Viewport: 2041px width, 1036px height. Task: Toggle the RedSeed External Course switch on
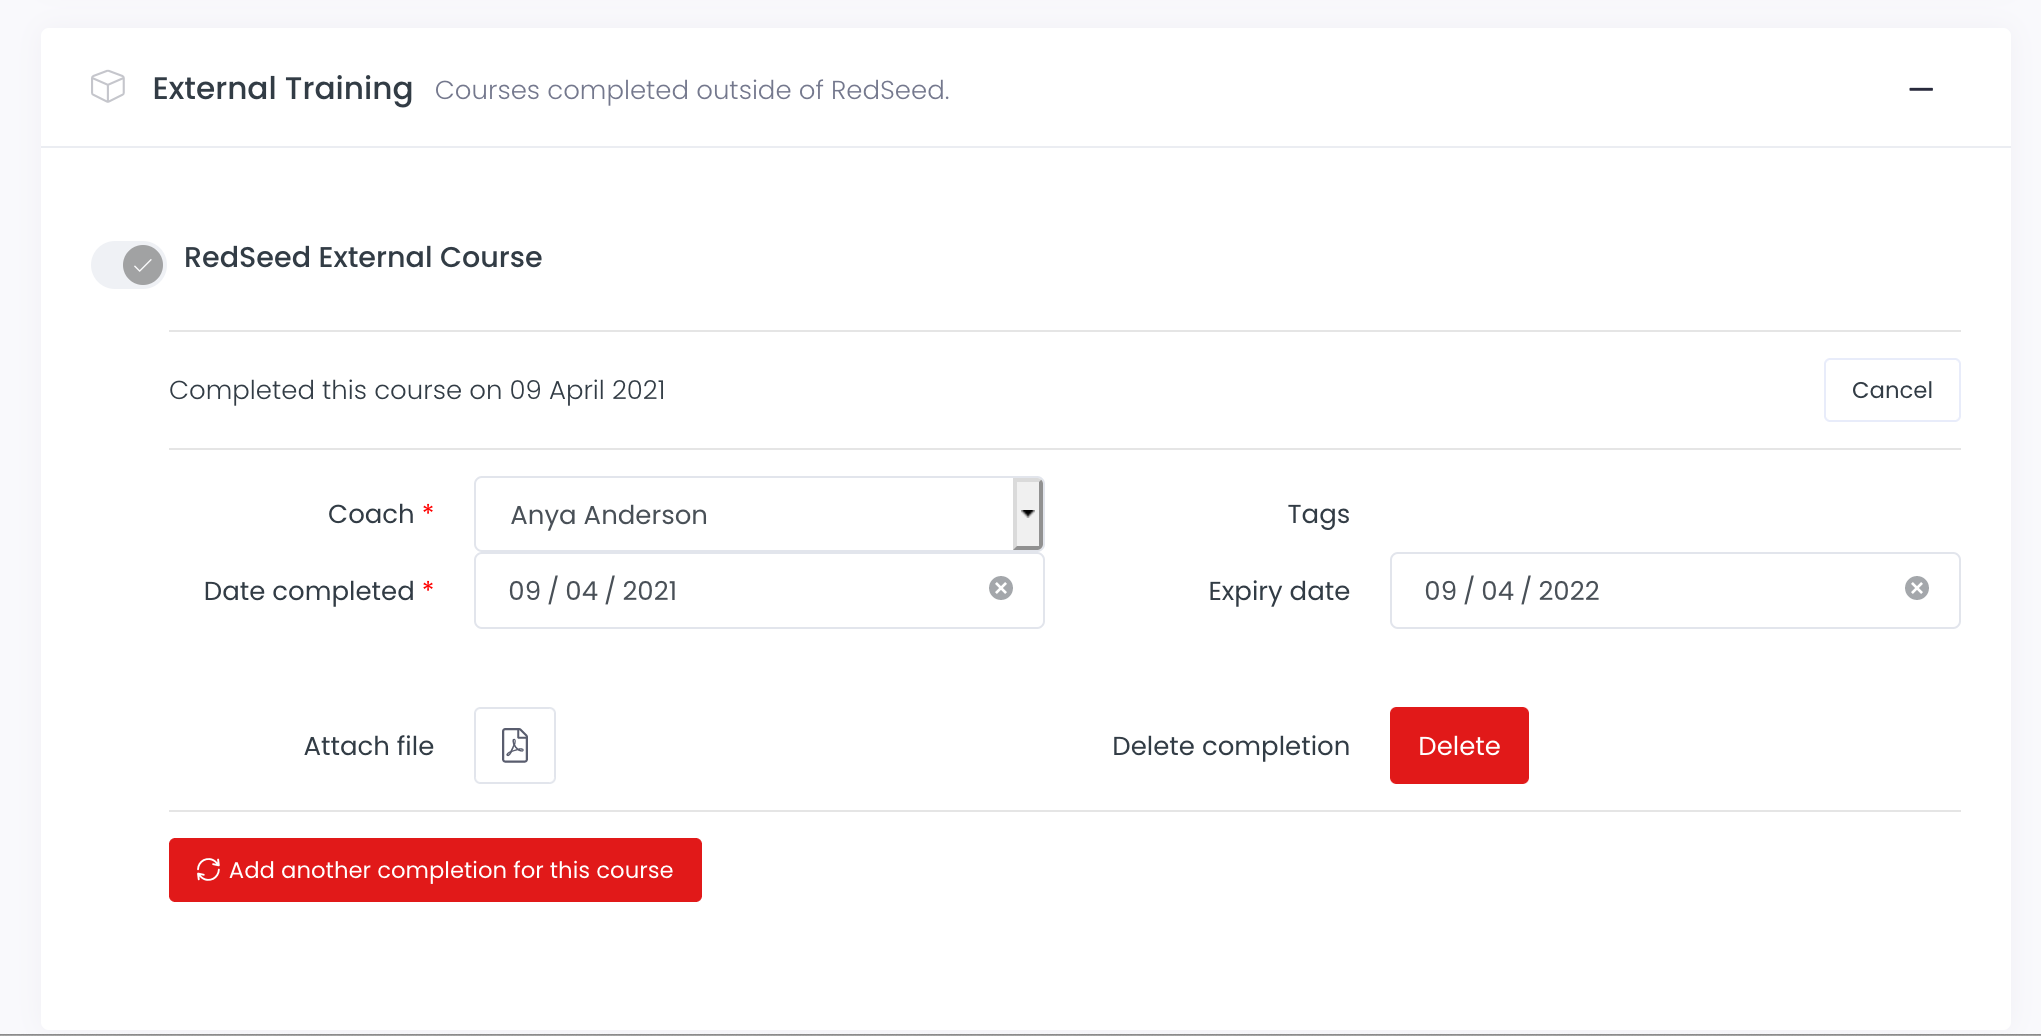point(127,264)
